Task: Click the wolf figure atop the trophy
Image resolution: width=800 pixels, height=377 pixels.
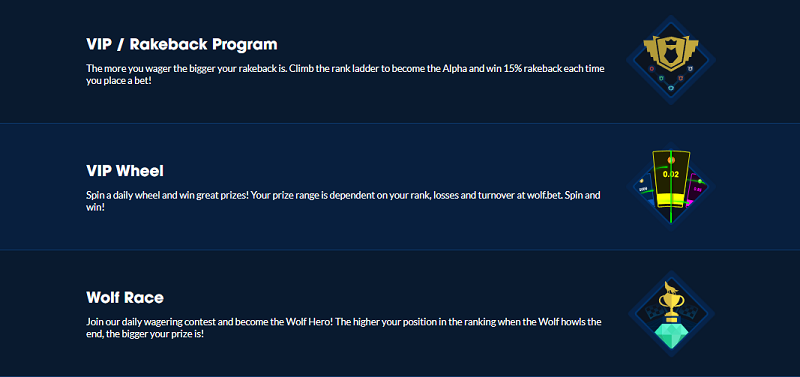Action: (670, 286)
